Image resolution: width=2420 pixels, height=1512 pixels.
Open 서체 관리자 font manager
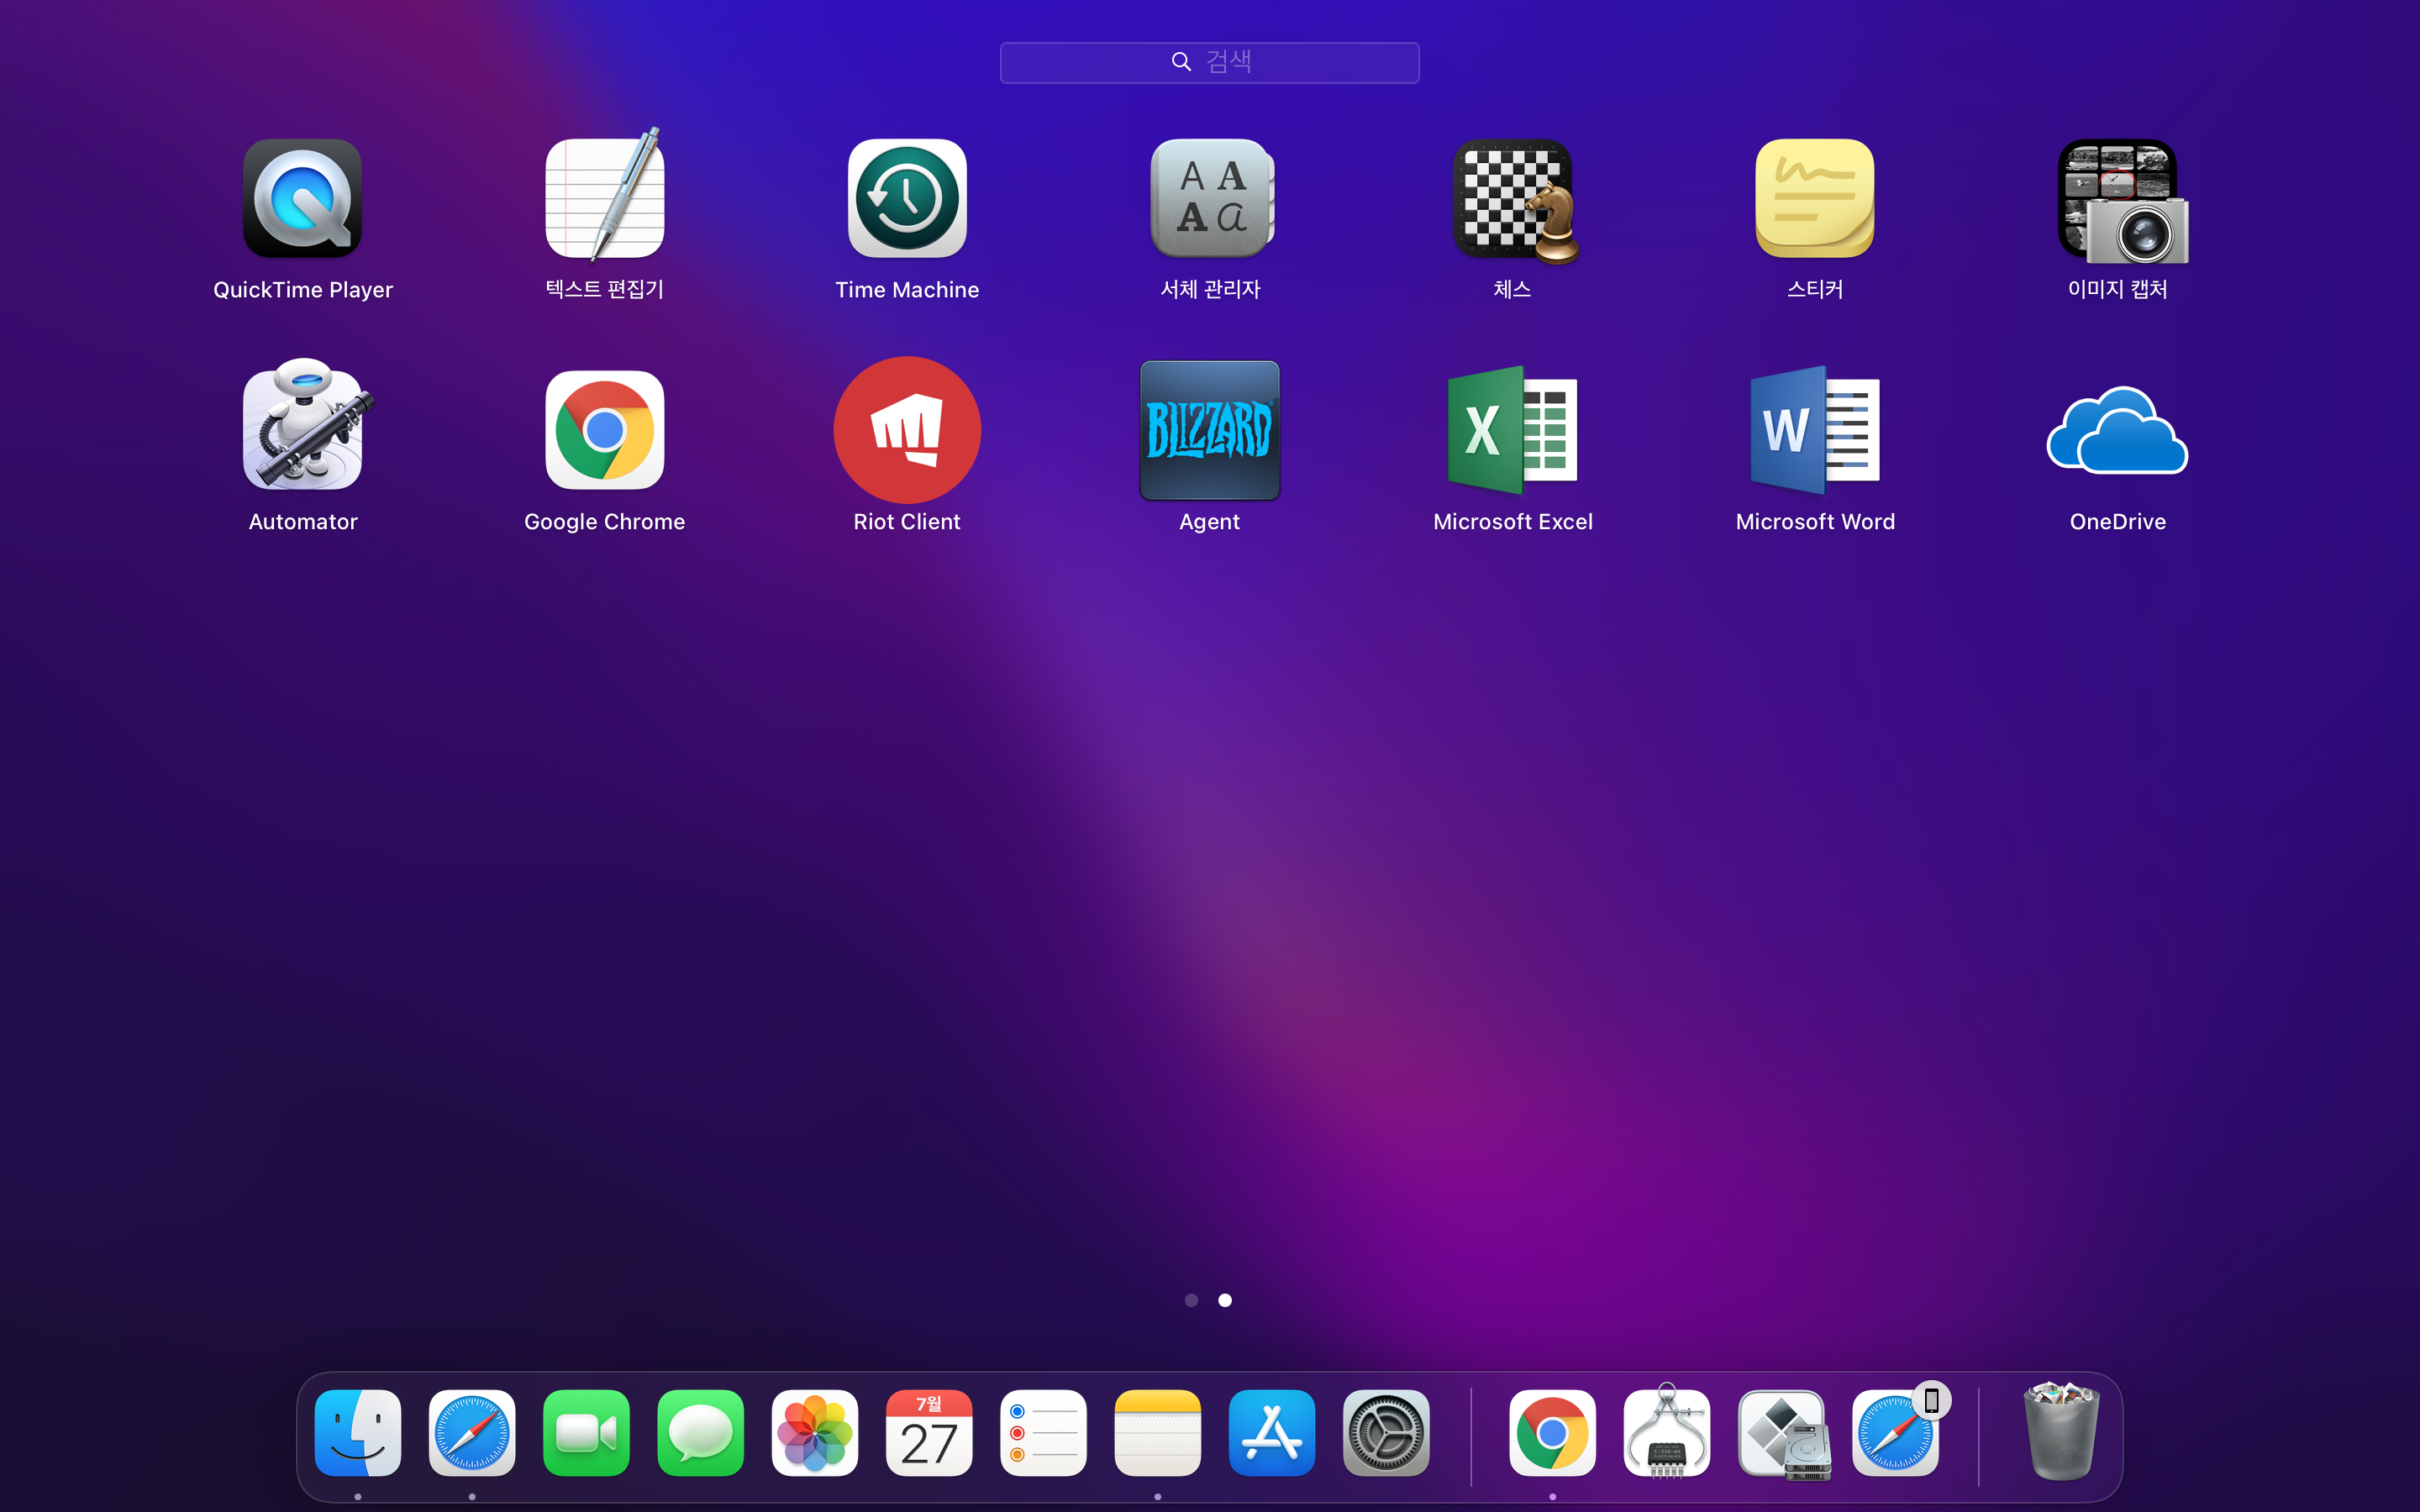pos(1210,198)
